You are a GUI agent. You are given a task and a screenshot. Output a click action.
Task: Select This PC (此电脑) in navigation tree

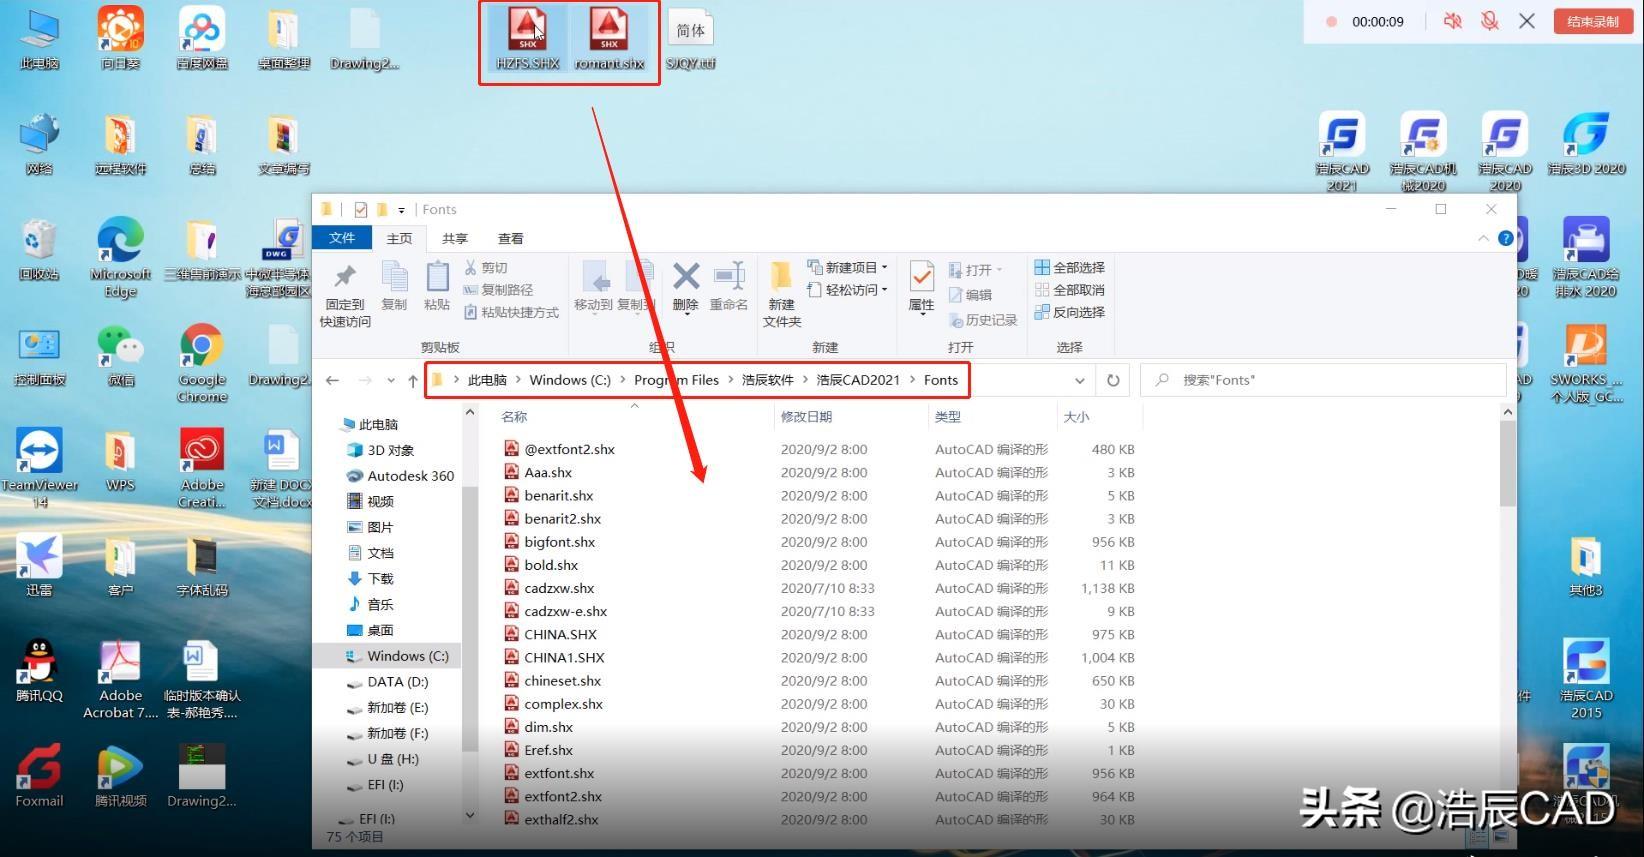[x=369, y=424]
